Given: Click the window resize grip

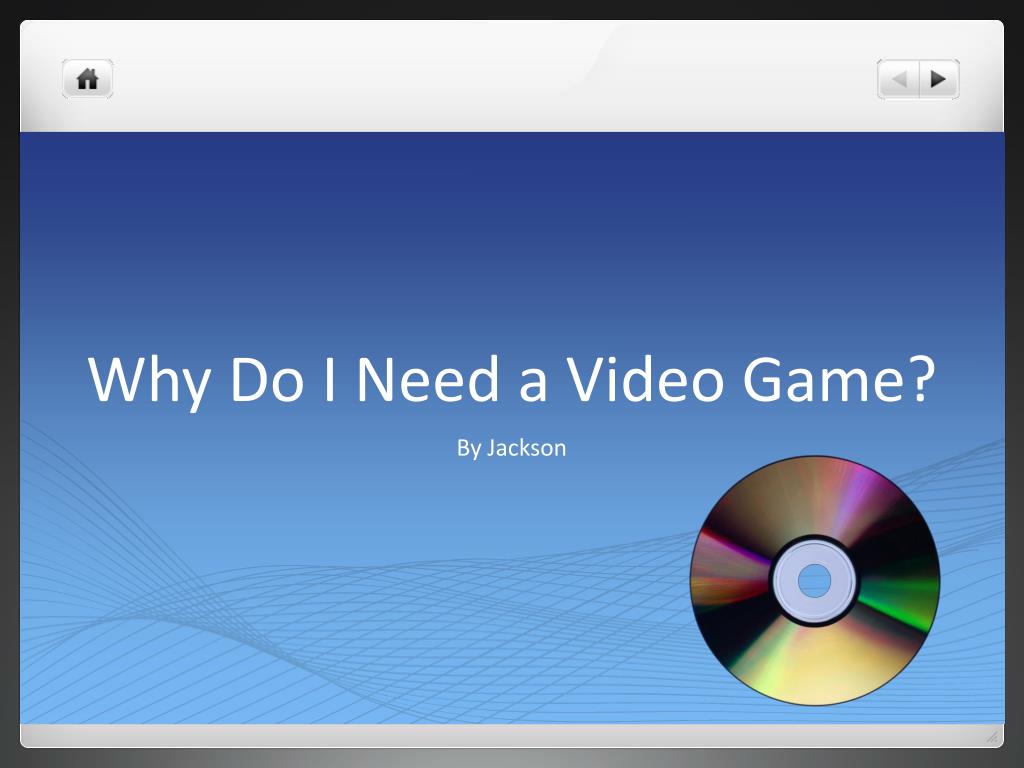Looking at the screenshot, I should 993,737.
